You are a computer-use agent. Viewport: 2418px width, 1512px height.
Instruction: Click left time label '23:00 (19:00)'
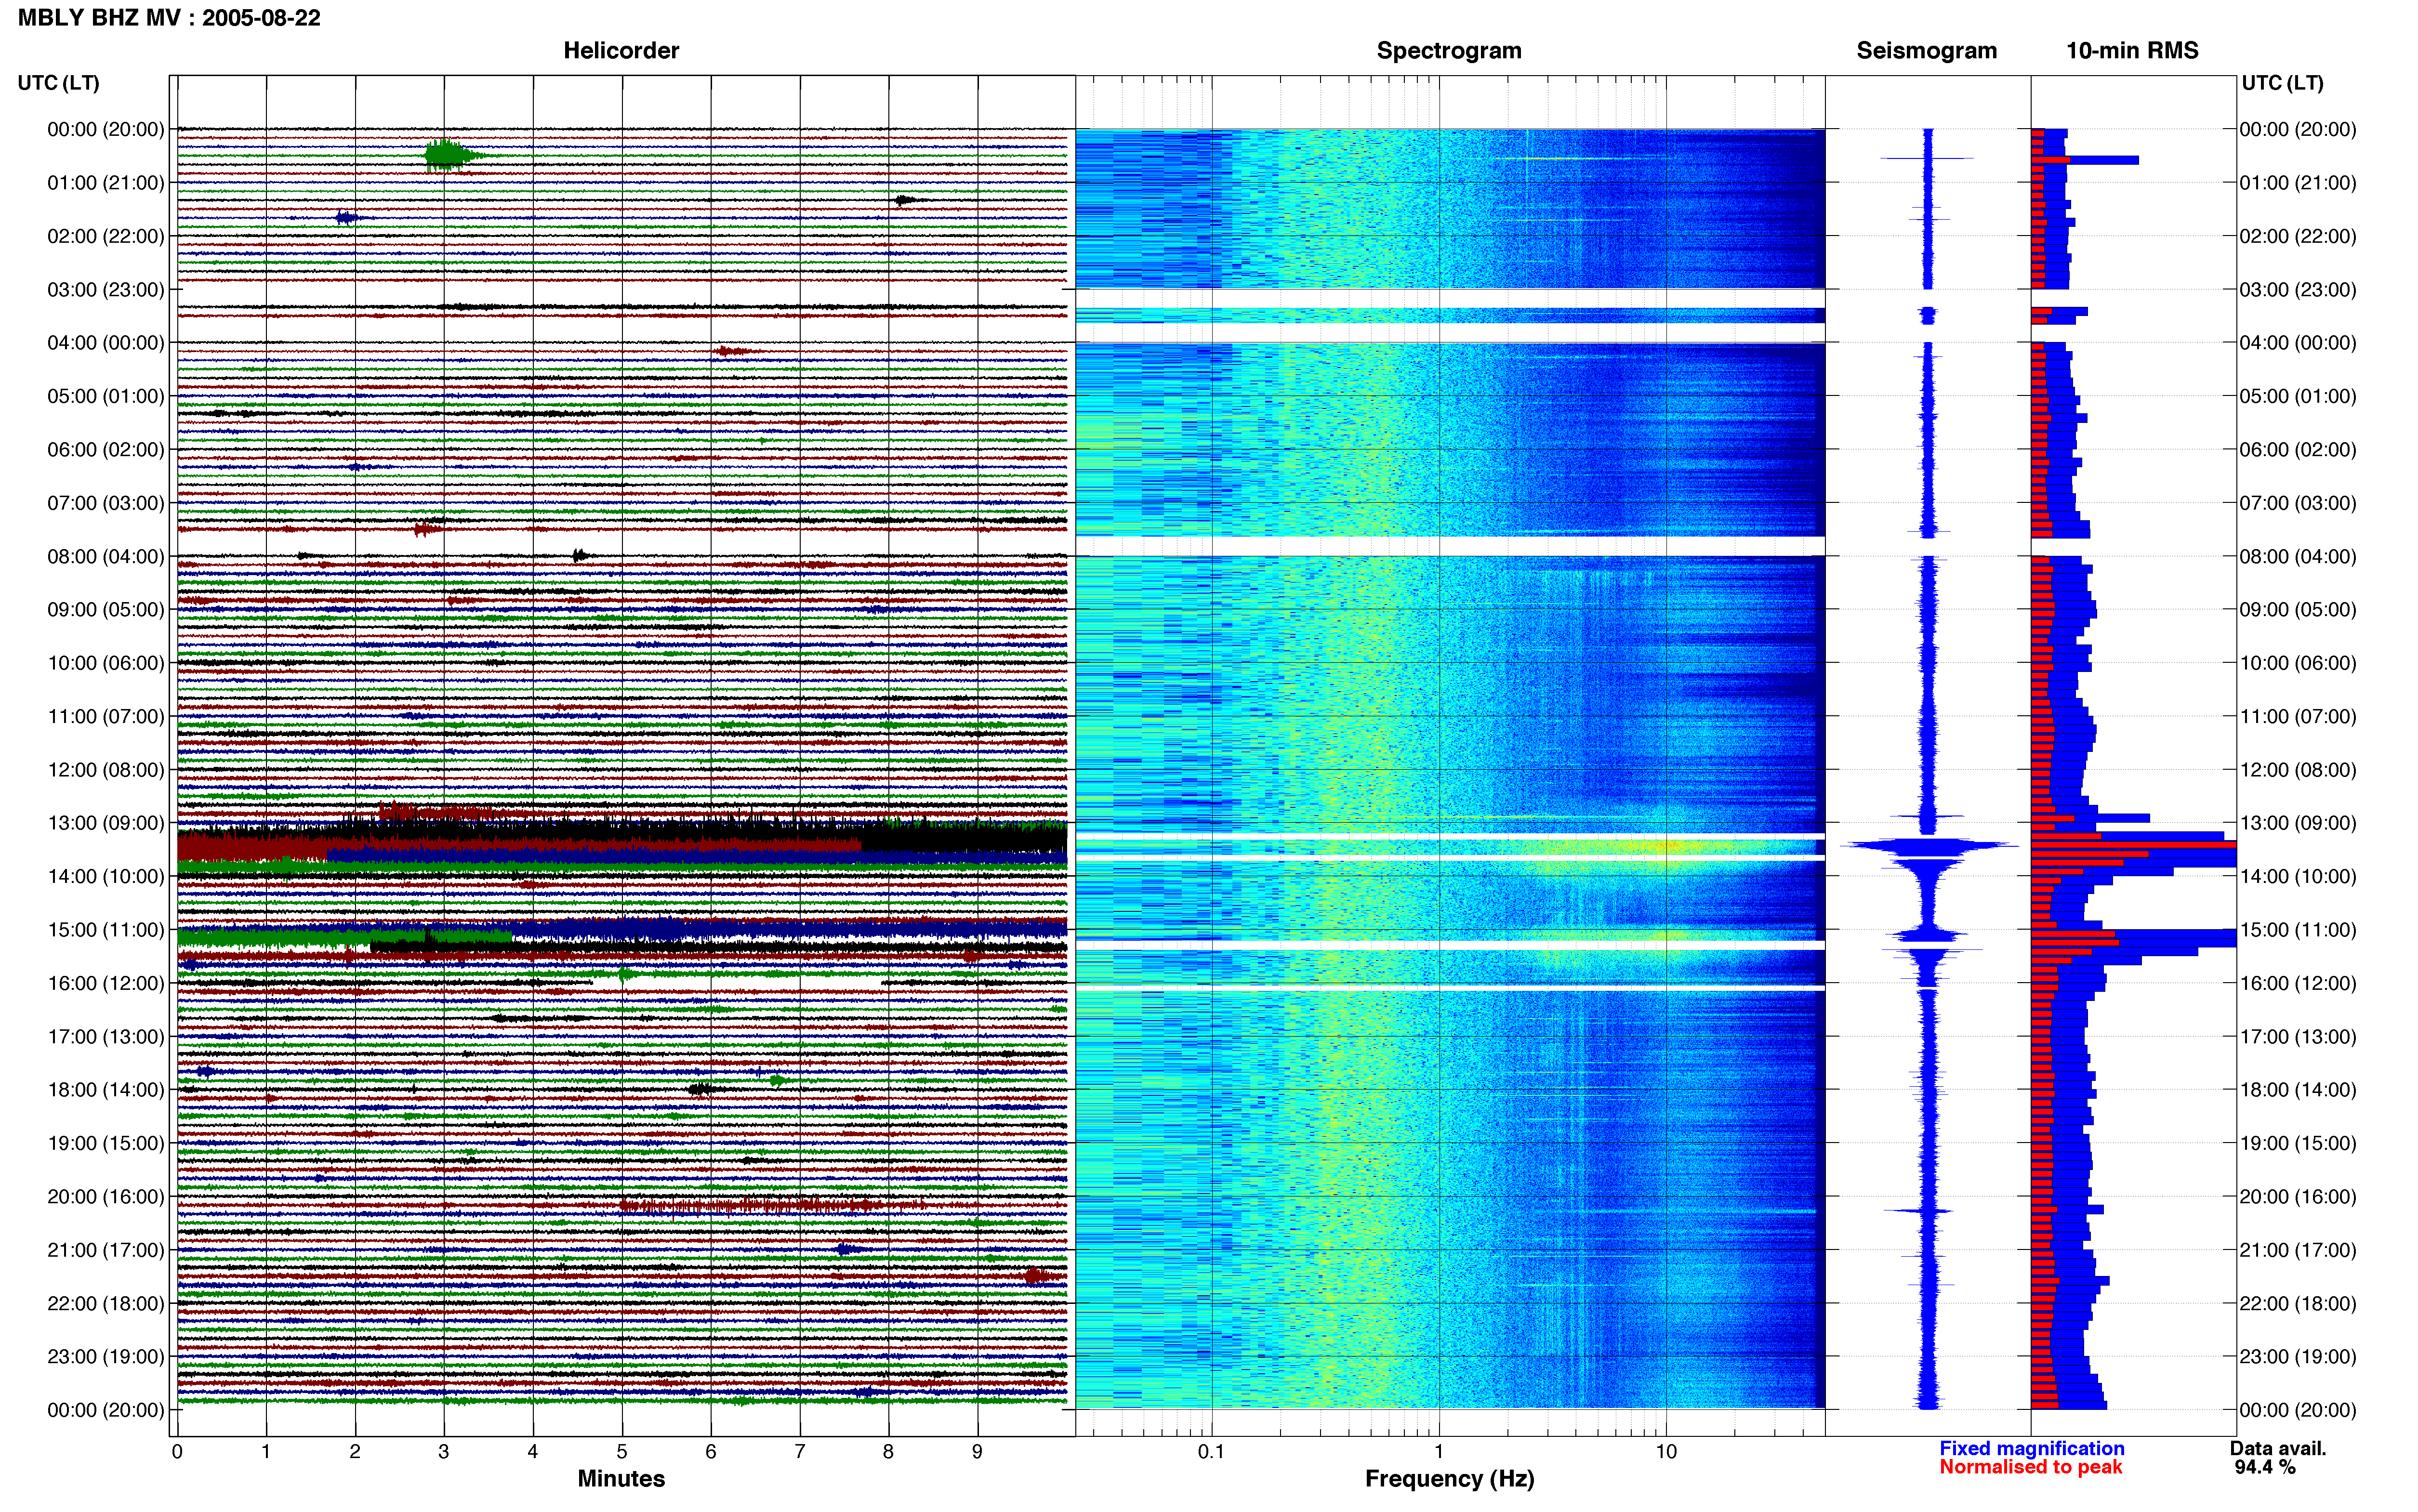(106, 1356)
